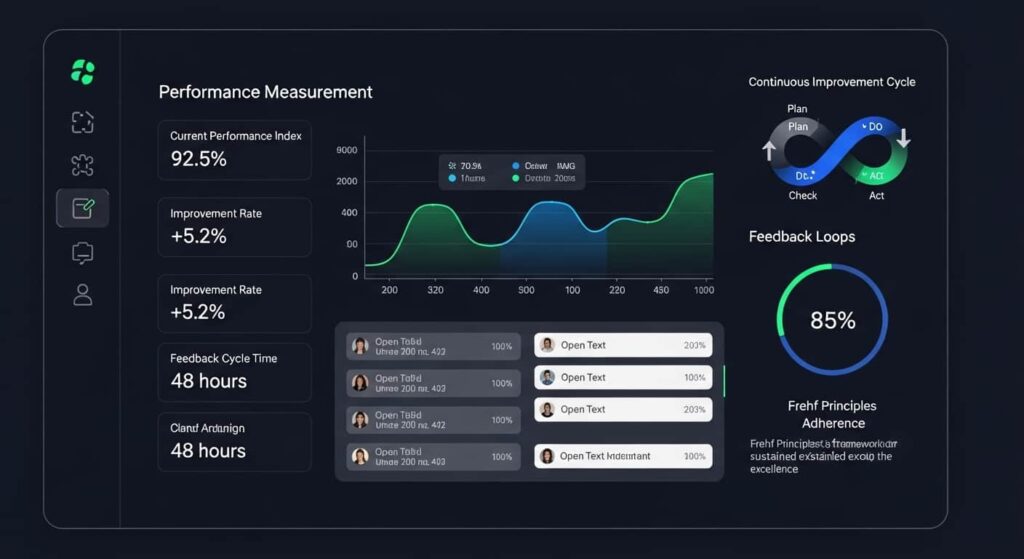
Task: Open the user profile sidebar icon
Action: pos(82,294)
